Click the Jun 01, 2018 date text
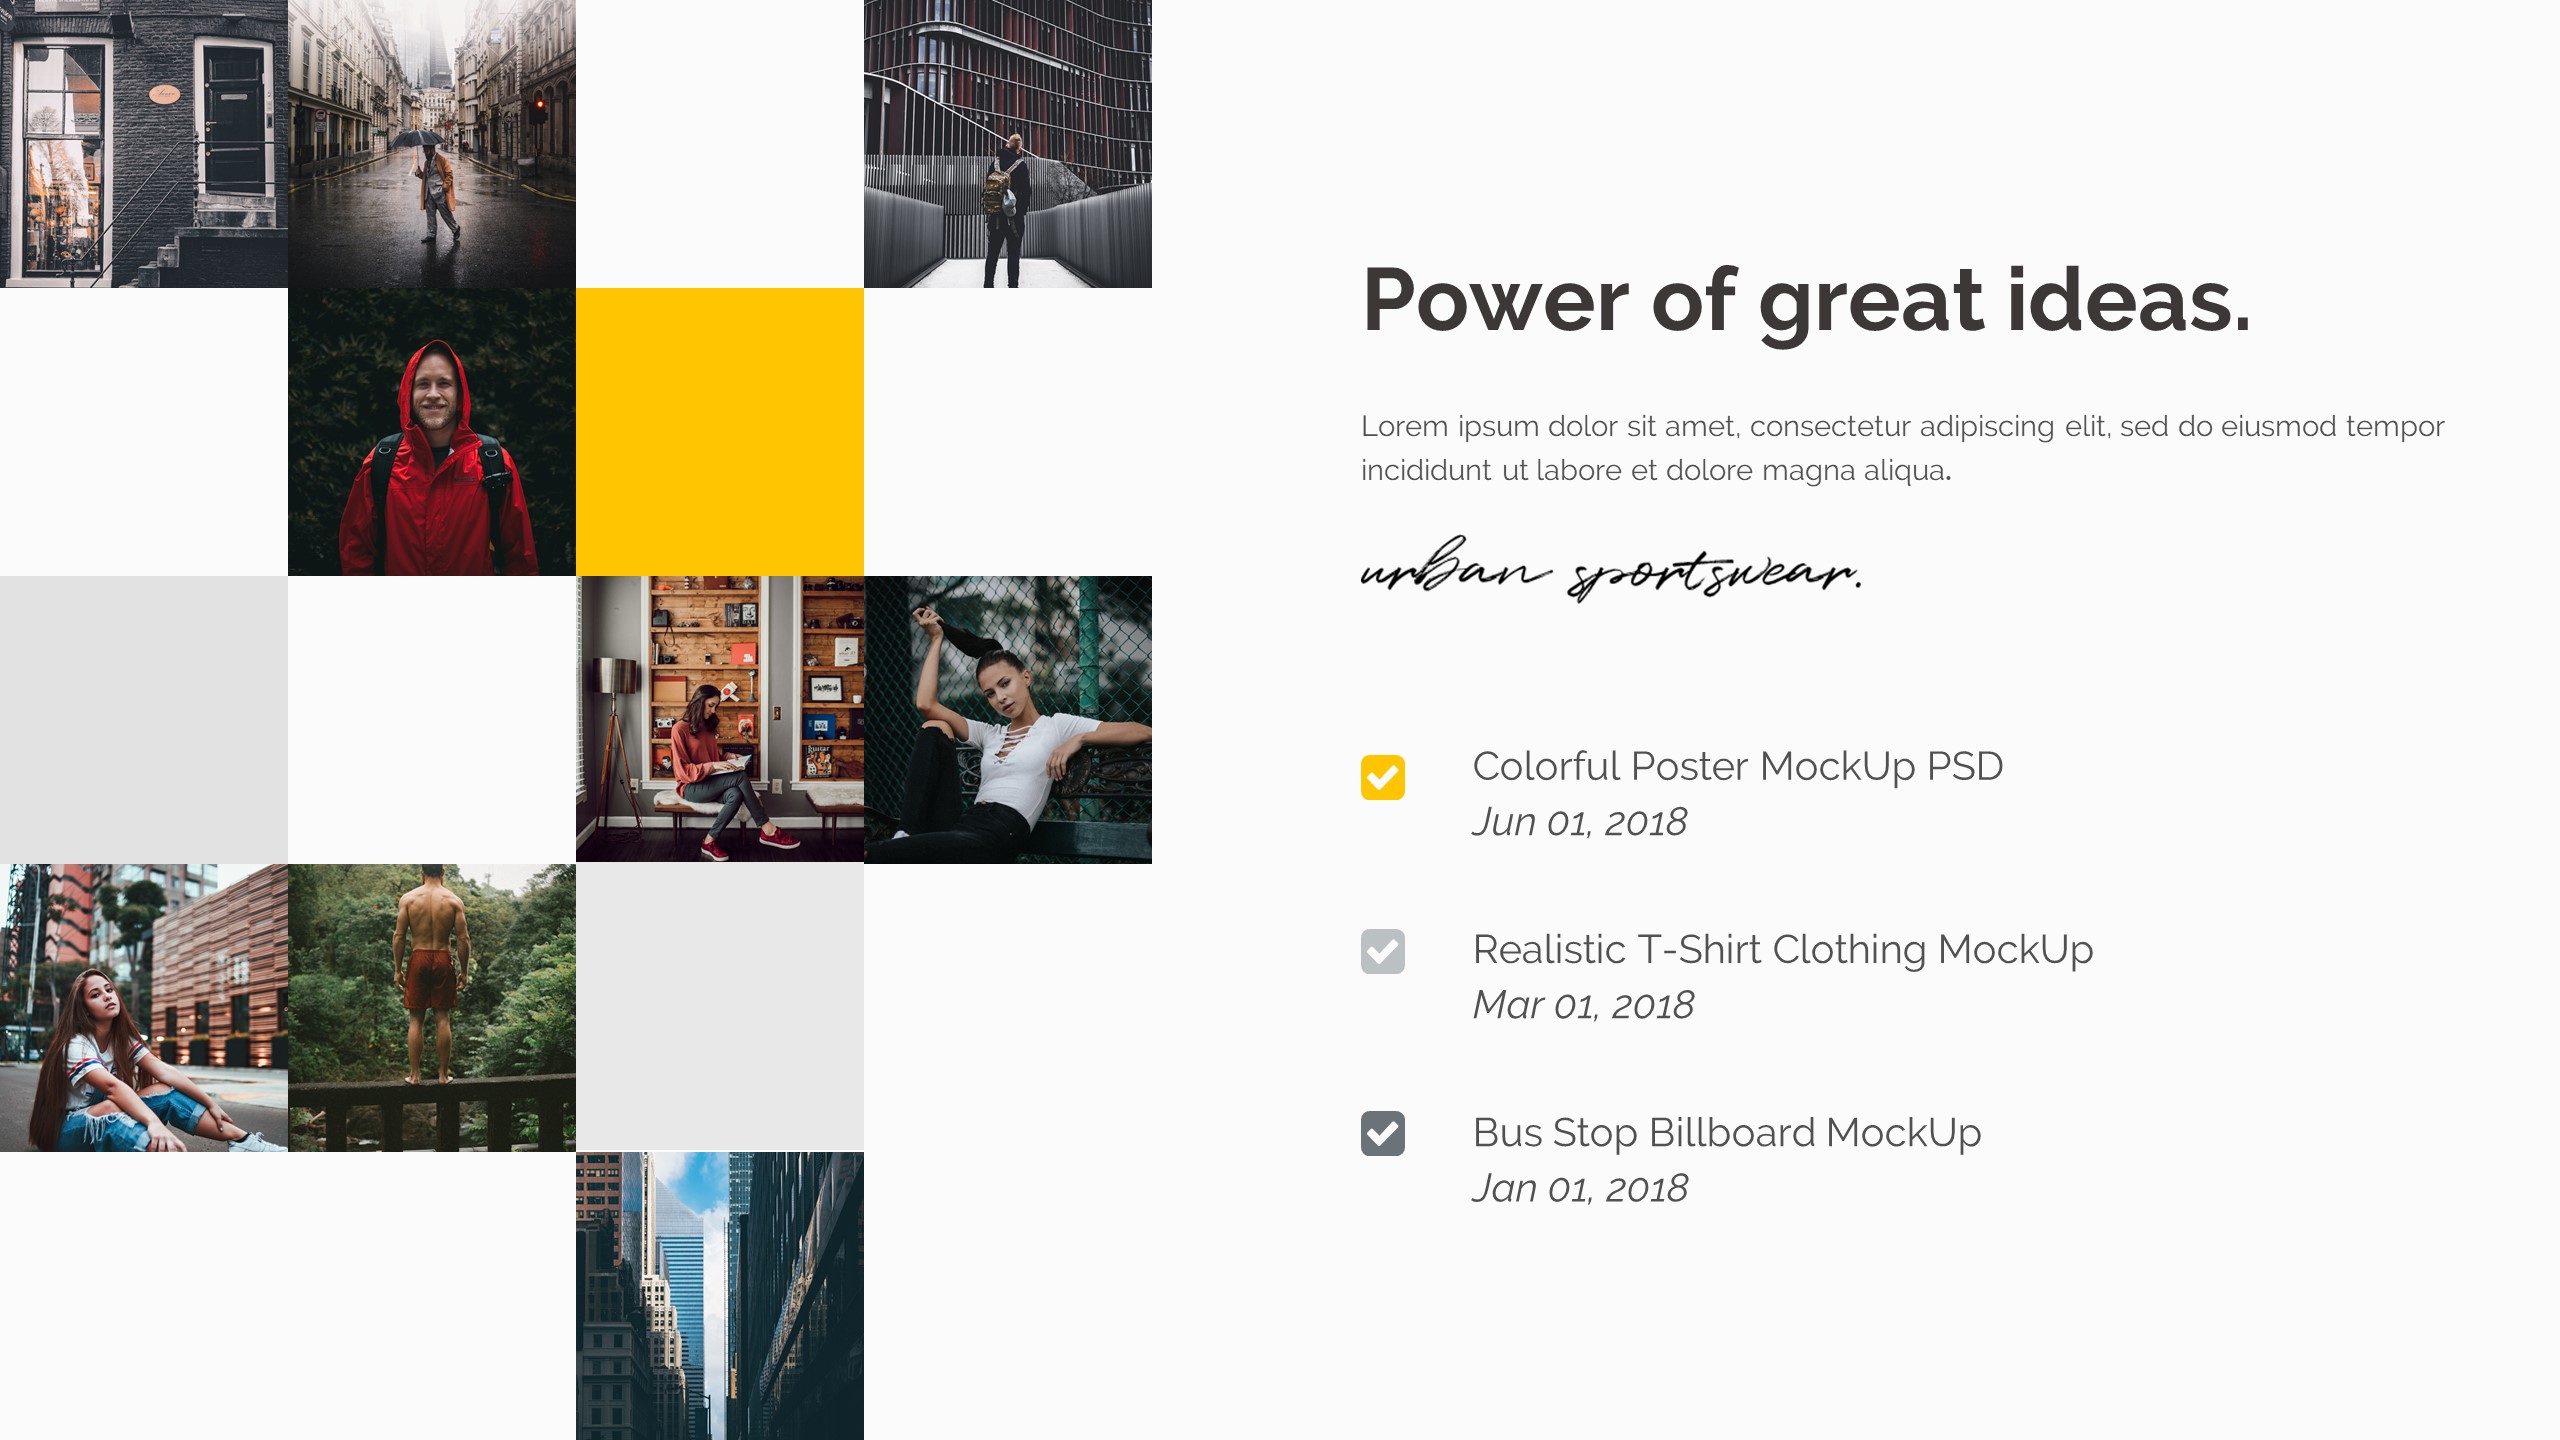This screenshot has height=1440, width=2560. point(1580,822)
